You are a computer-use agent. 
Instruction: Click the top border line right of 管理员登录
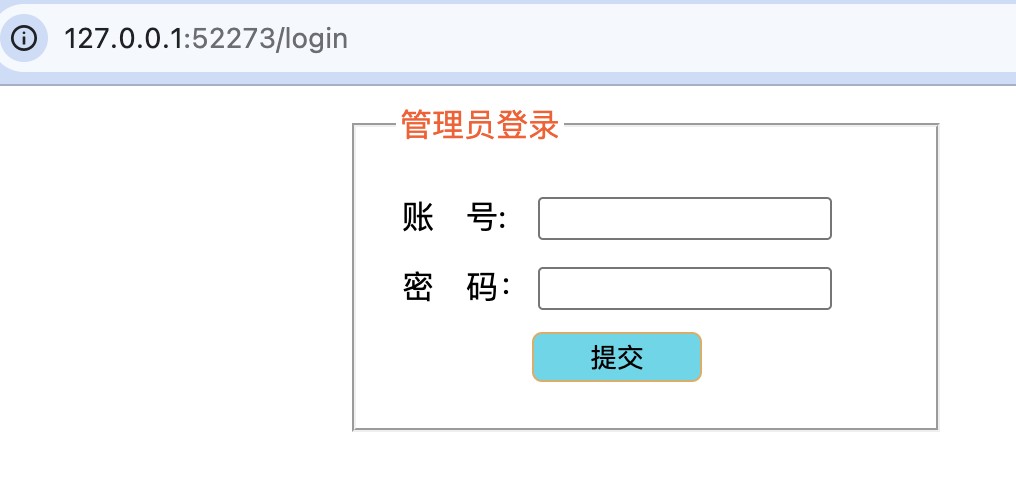point(750,125)
